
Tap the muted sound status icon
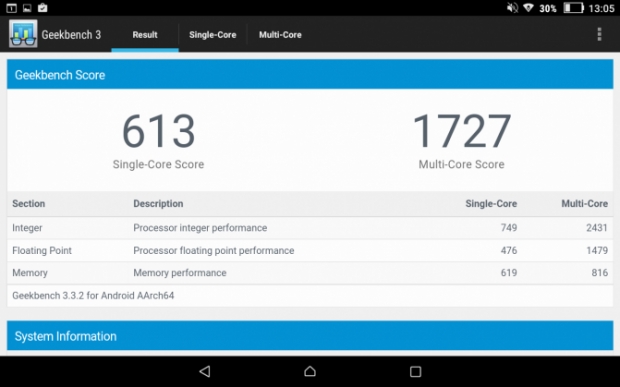[x=512, y=8]
